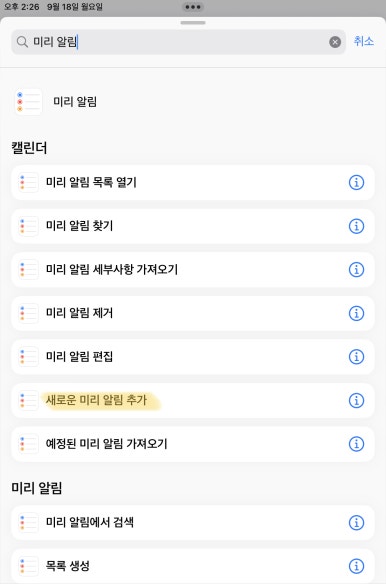View info for 미리 알림에서 검색

(x=356, y=523)
